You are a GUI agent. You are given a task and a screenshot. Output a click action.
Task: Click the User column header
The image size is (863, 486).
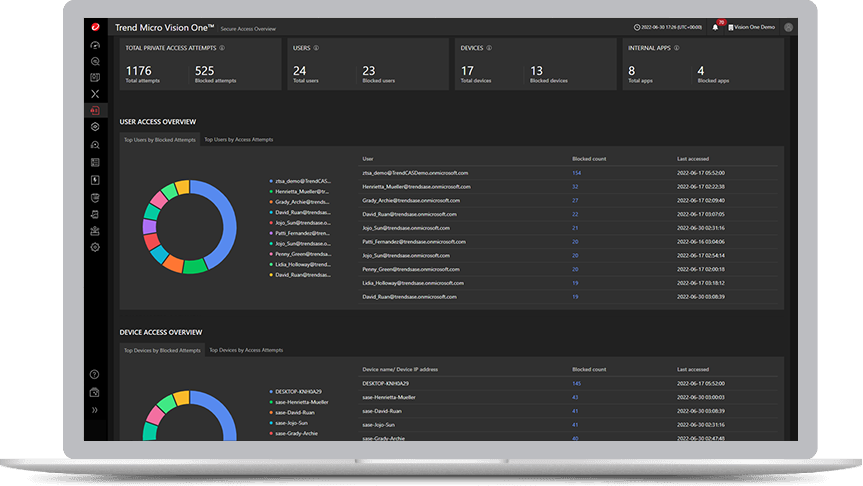pyautogui.click(x=368, y=159)
